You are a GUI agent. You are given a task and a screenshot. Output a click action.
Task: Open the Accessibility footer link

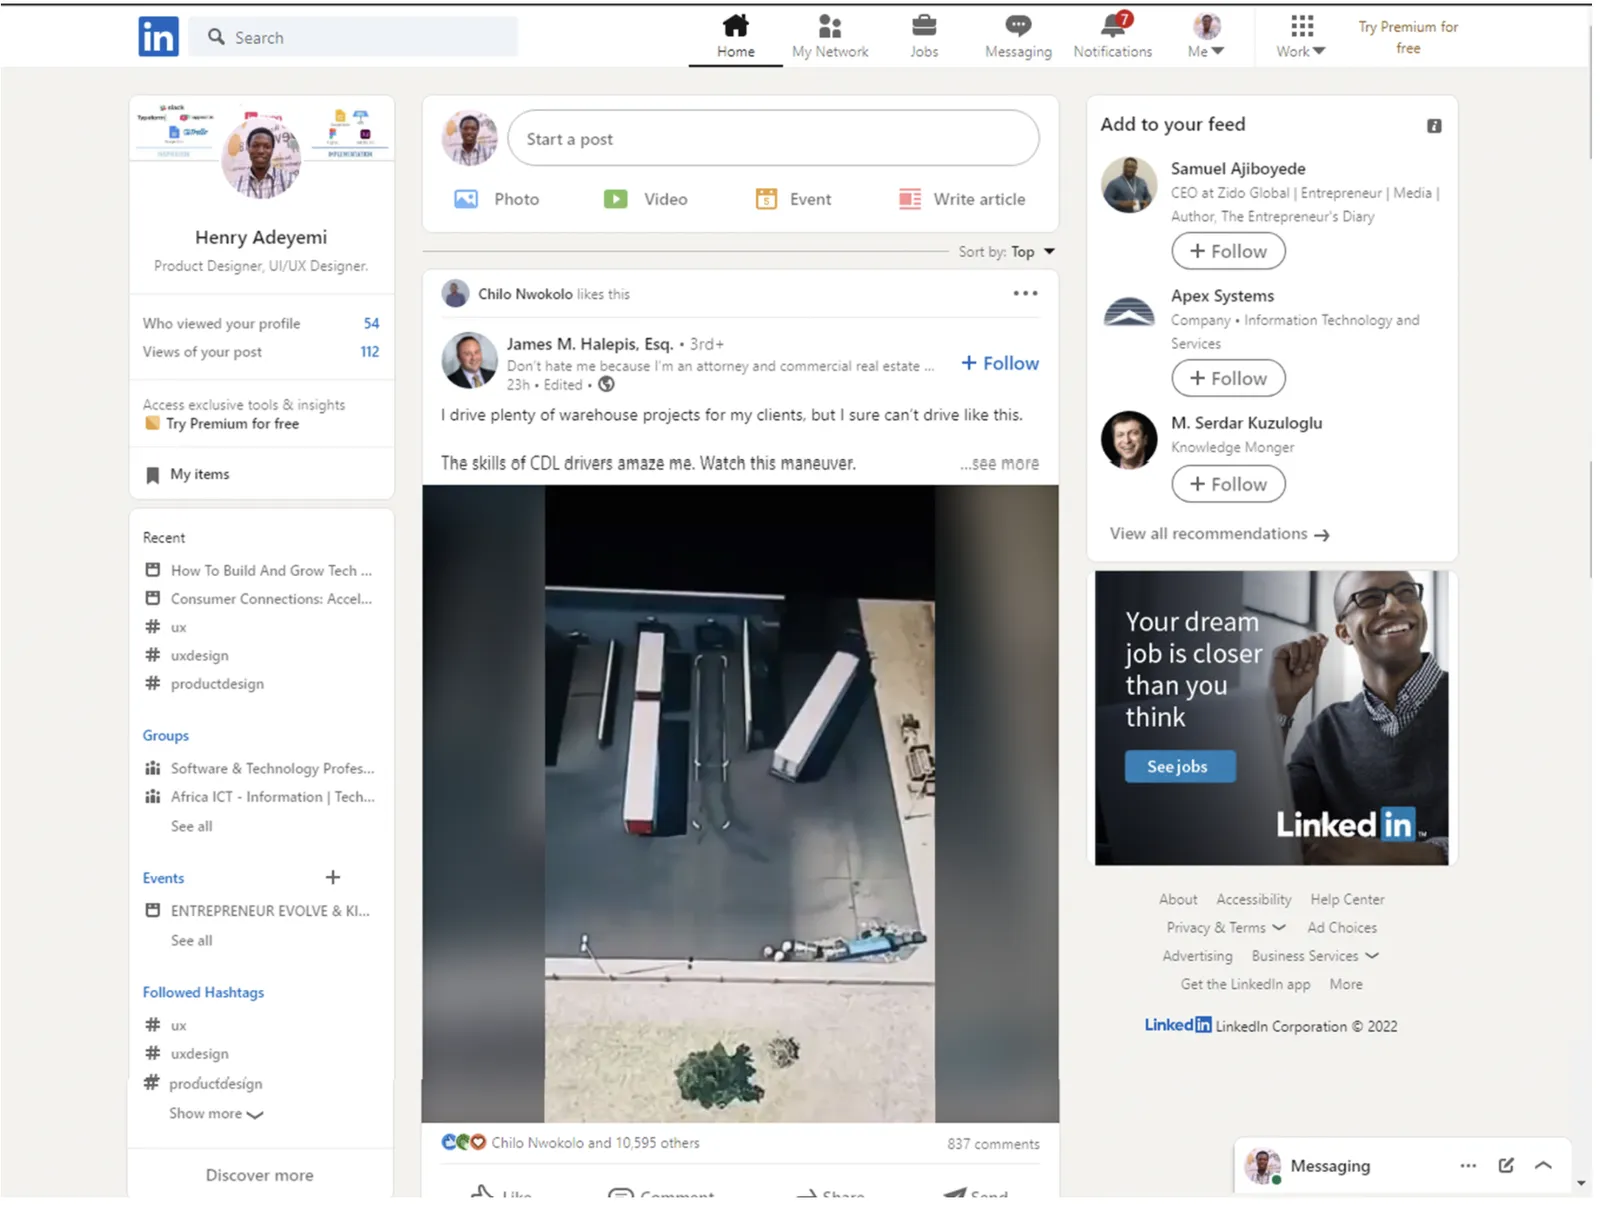pyautogui.click(x=1254, y=899)
